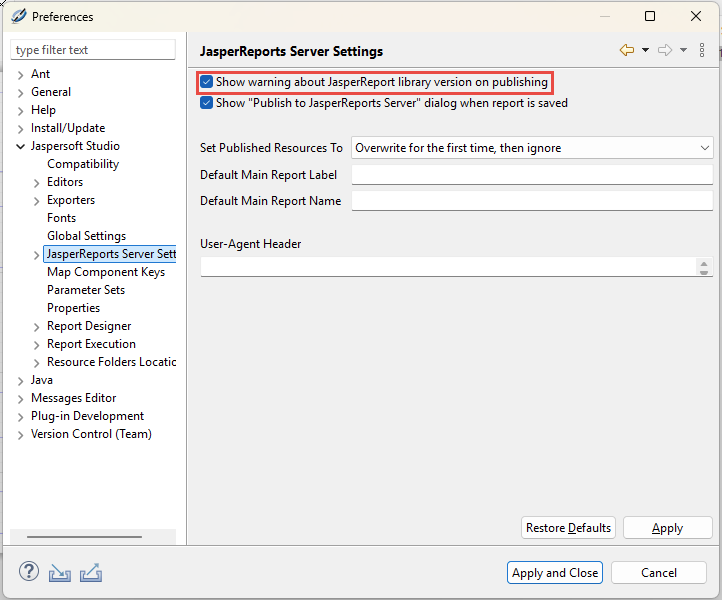The image size is (722, 600).
Task: Collapse the Jaspersoft Studio node
Action: [20, 146]
